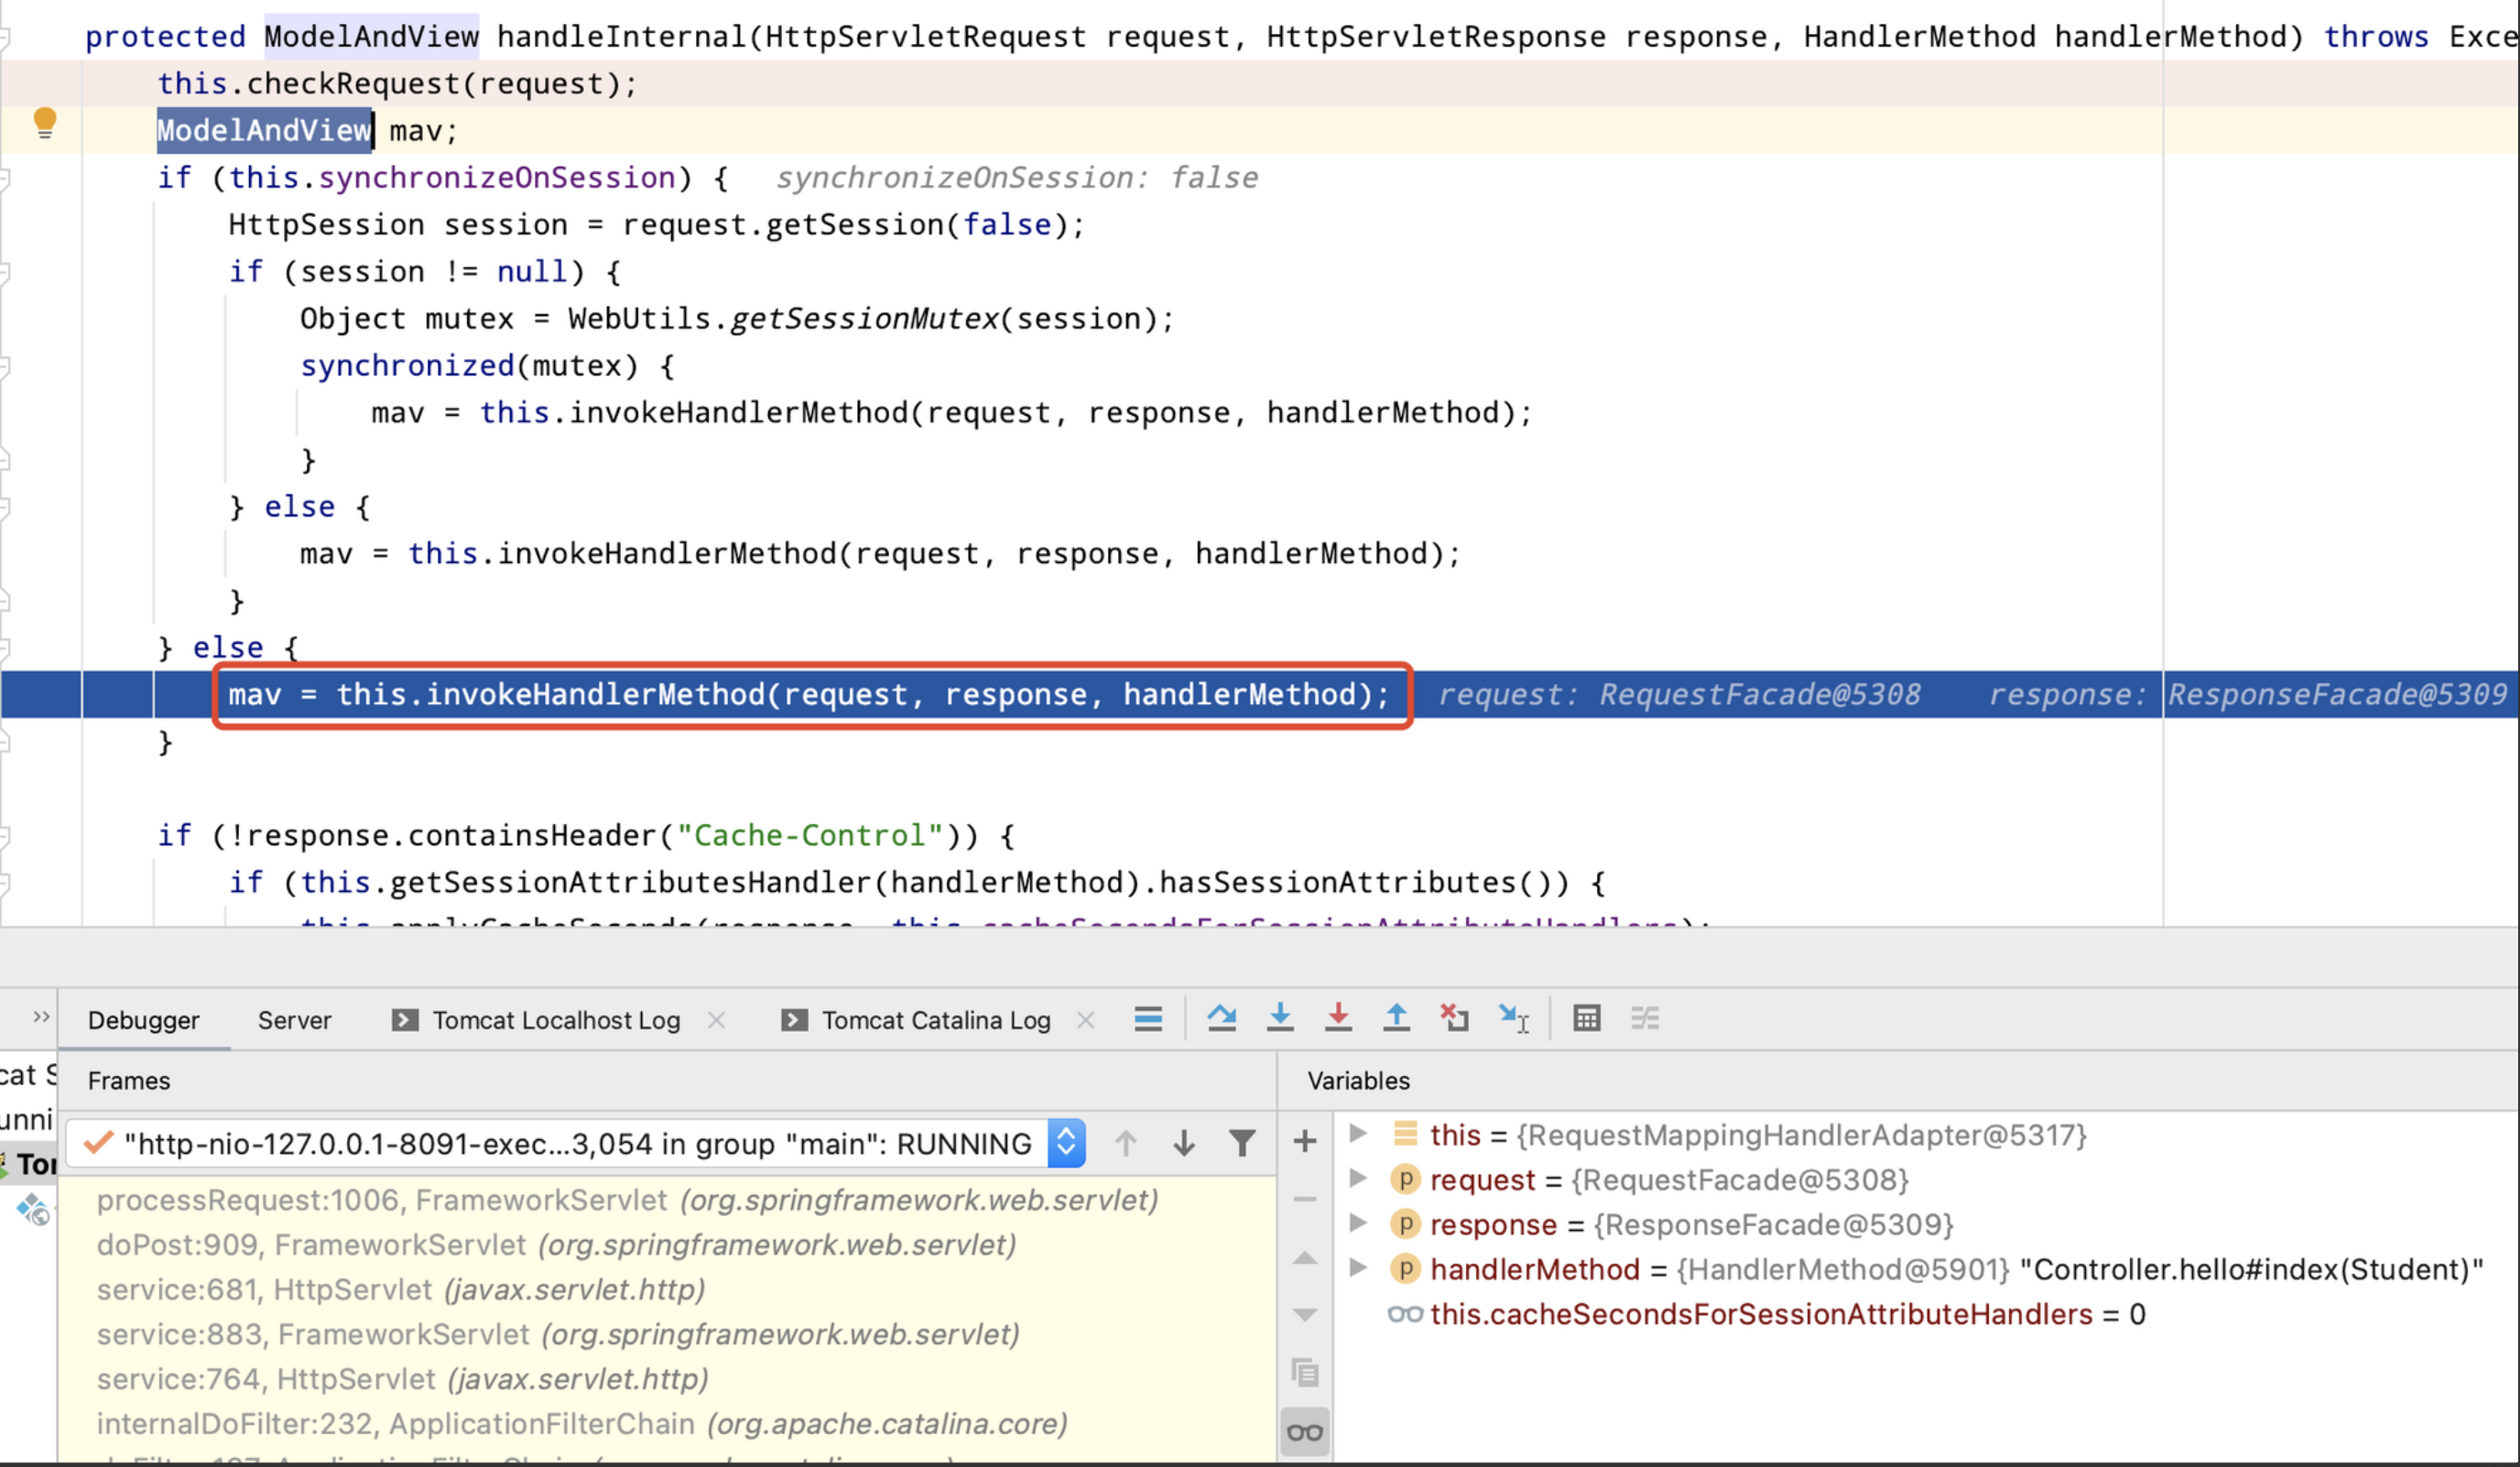Click the Force Step Into red arrow icon
Viewport: 2520px width, 1467px height.
1338,1018
